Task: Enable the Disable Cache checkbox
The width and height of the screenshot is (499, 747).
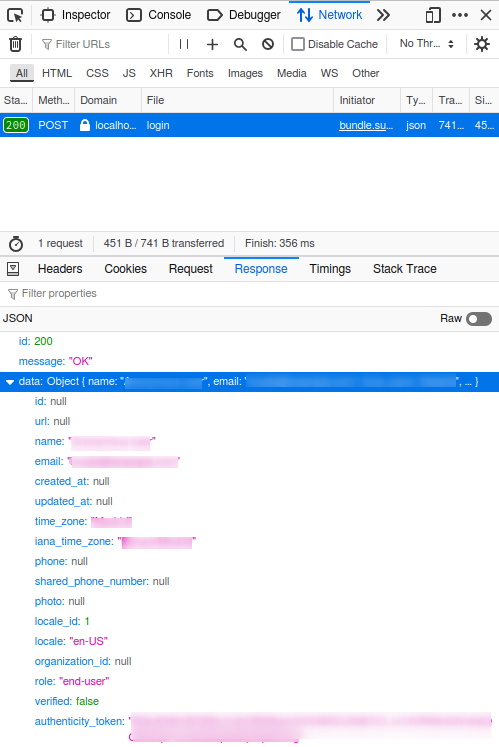Action: 298,44
